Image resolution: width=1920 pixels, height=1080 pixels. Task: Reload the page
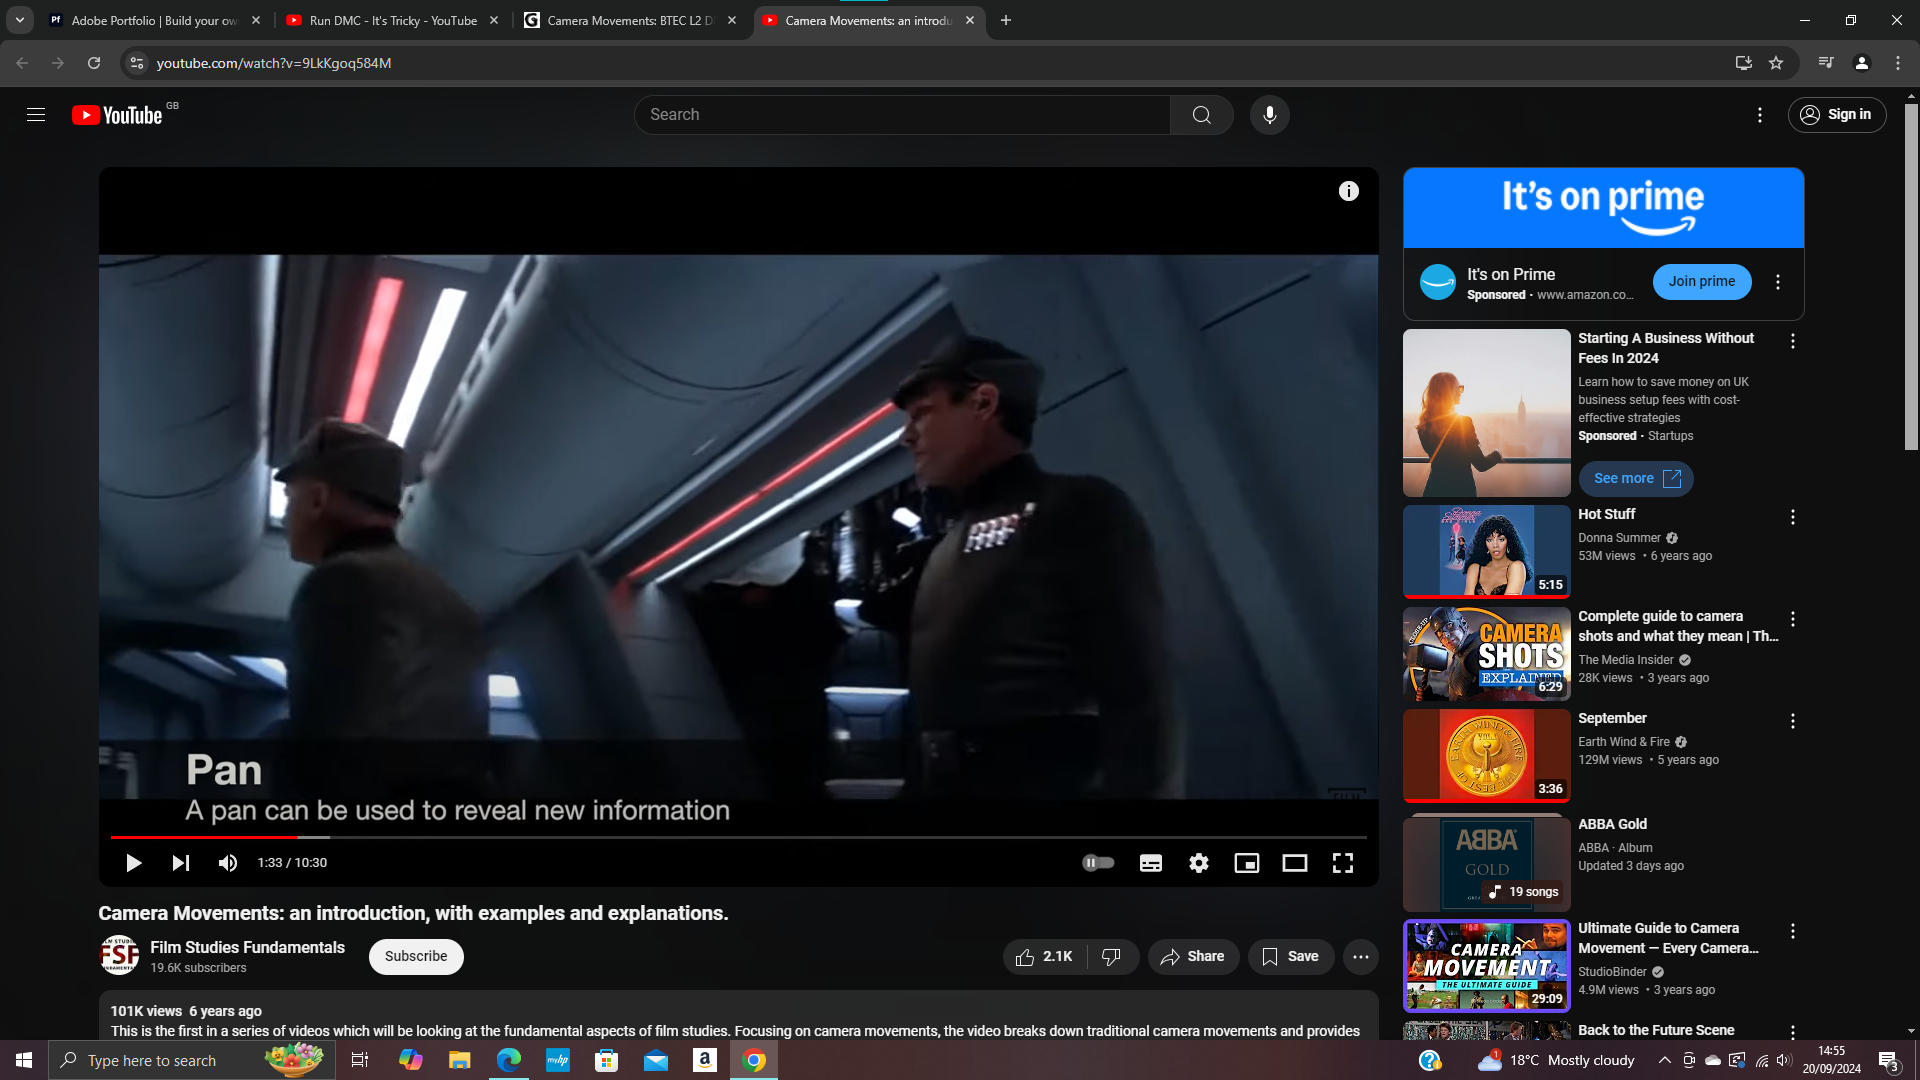click(x=94, y=63)
